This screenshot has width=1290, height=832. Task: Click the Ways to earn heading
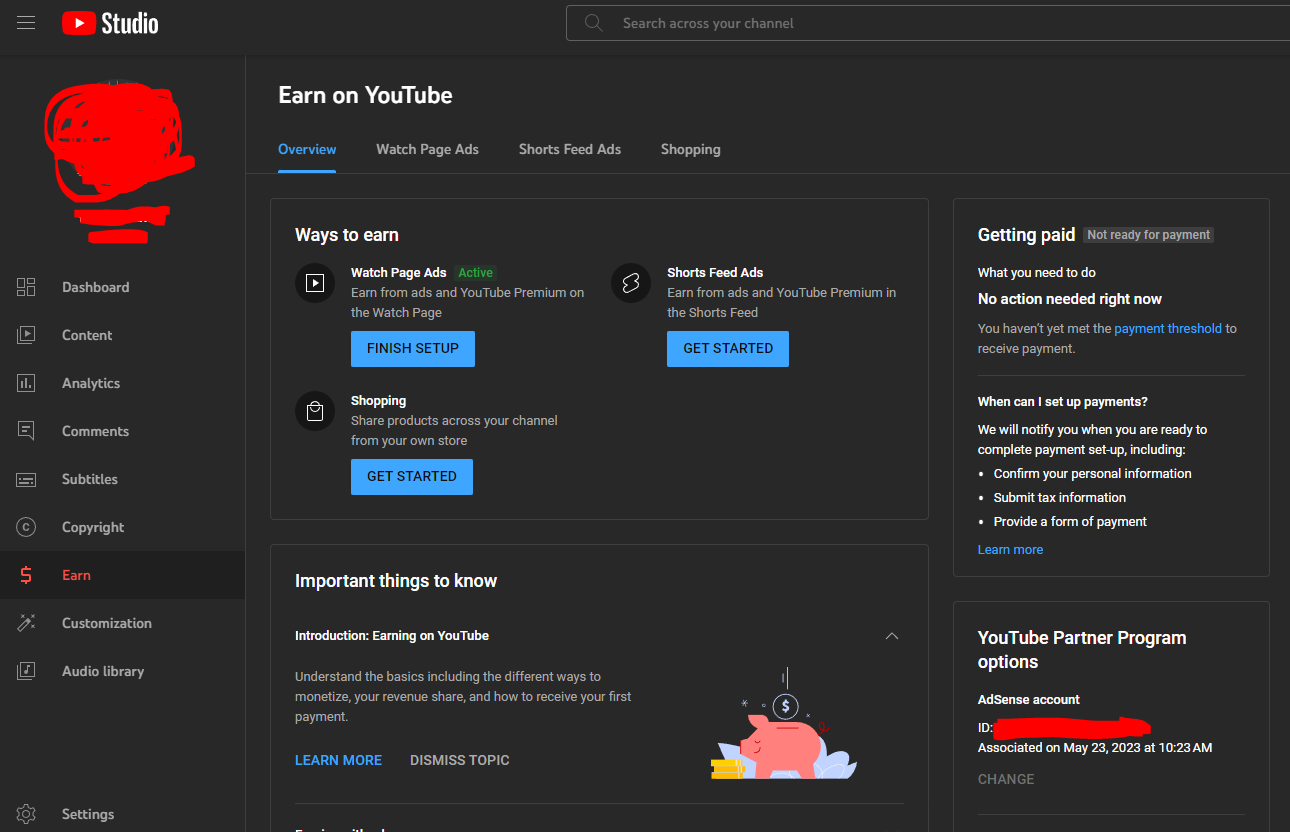tap(347, 235)
